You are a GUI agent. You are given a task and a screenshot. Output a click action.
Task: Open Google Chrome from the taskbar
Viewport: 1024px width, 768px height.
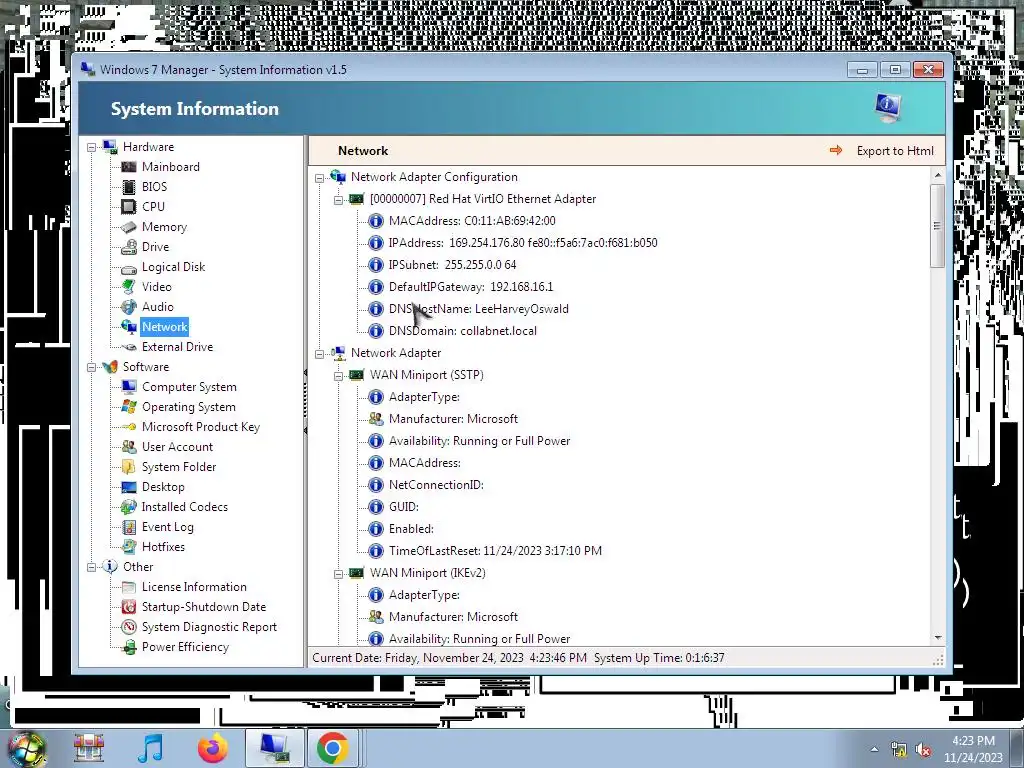[332, 748]
